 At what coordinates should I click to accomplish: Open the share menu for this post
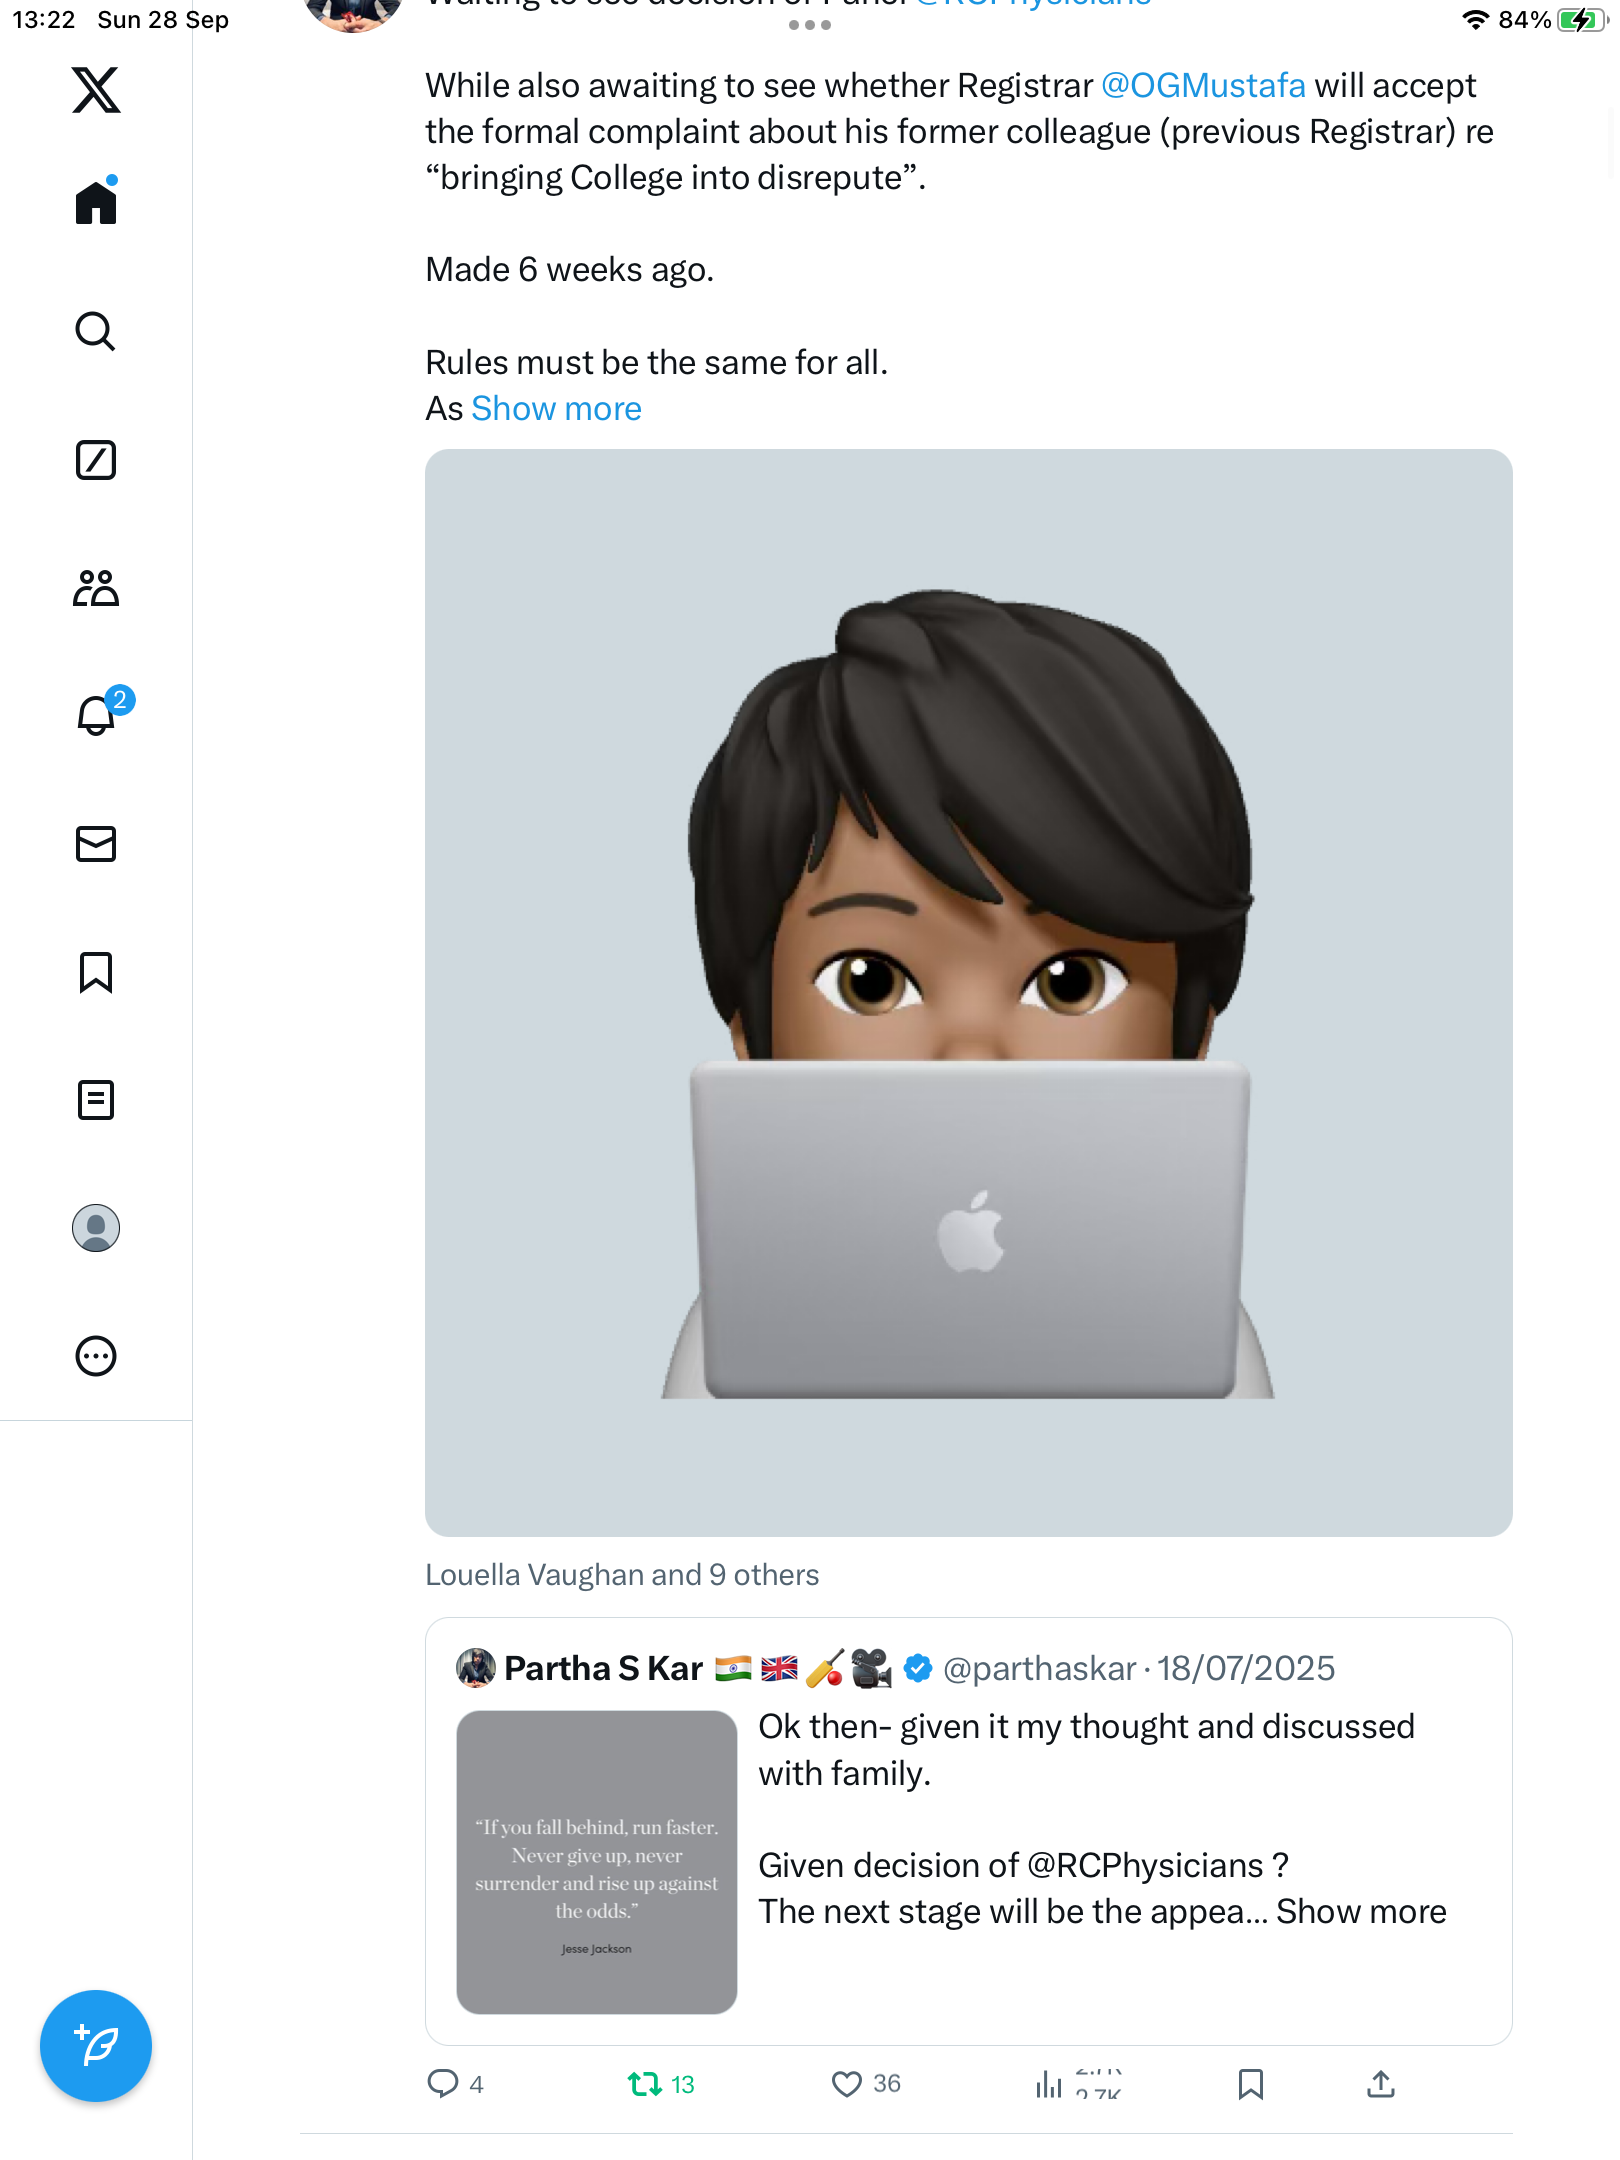(1380, 2084)
